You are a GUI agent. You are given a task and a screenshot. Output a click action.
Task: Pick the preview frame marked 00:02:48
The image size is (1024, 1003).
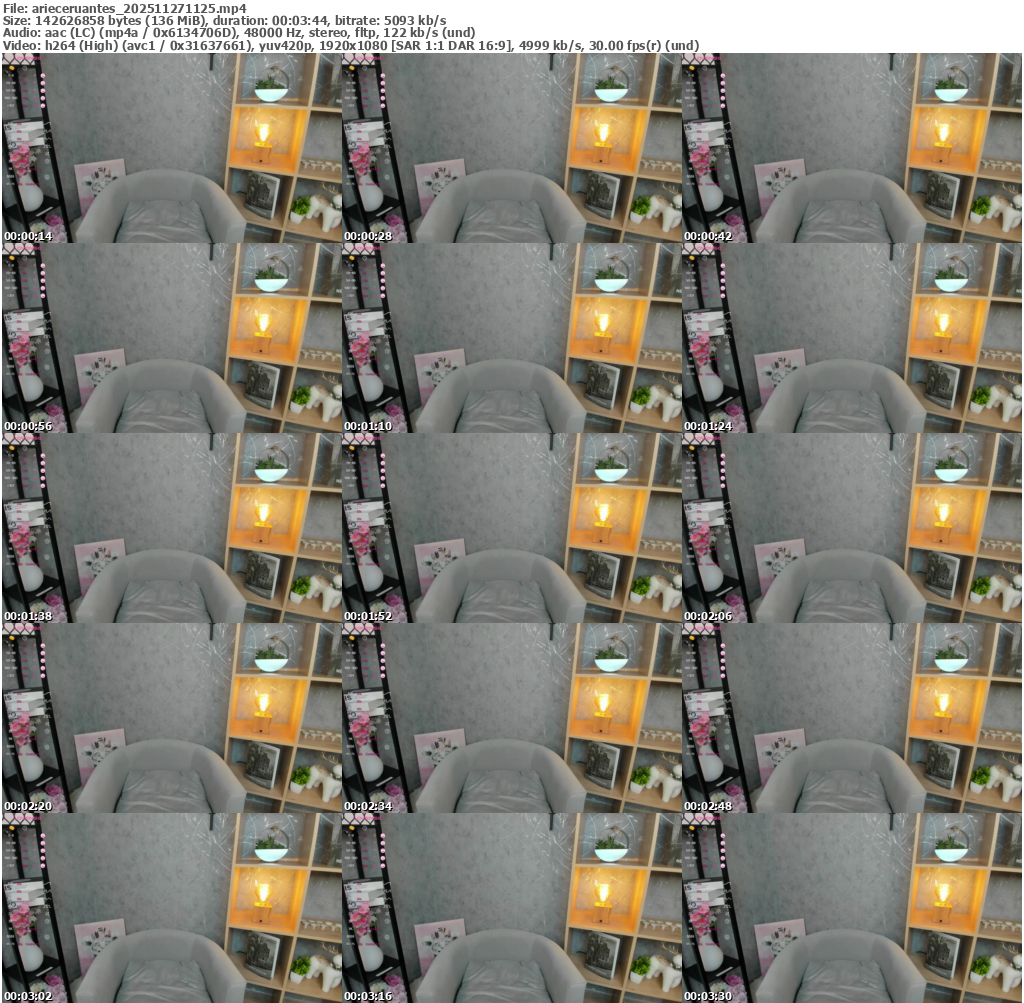[x=852, y=718]
